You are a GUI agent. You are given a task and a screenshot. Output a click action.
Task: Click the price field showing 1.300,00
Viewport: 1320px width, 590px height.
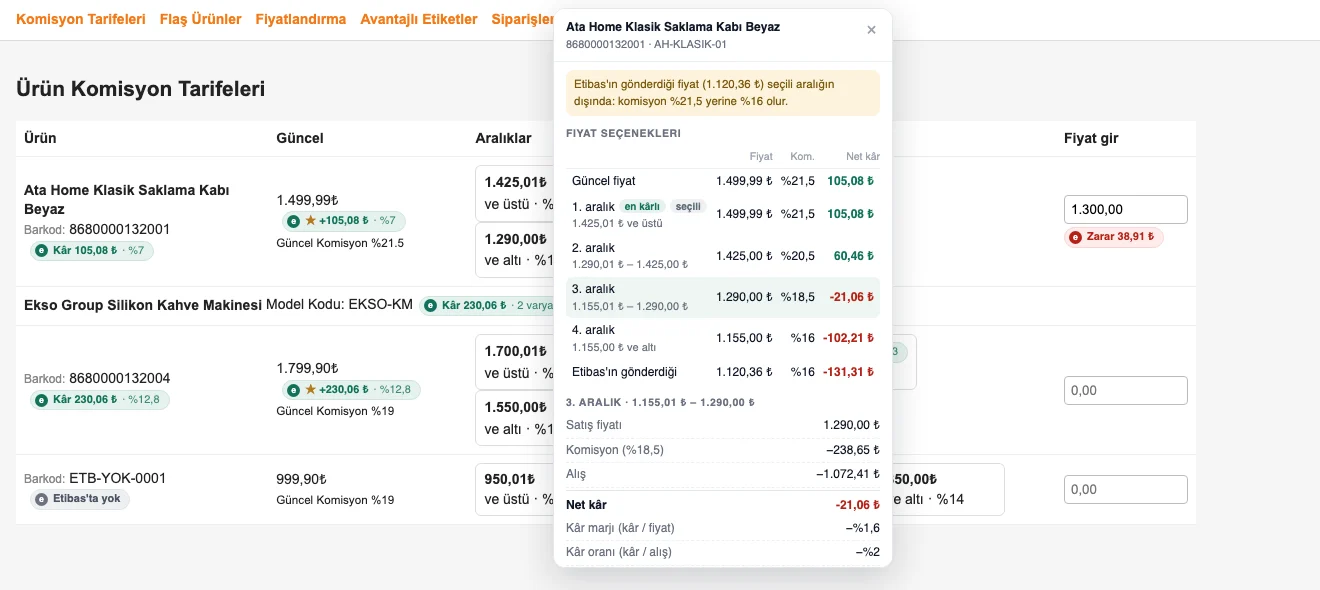tap(1126, 210)
